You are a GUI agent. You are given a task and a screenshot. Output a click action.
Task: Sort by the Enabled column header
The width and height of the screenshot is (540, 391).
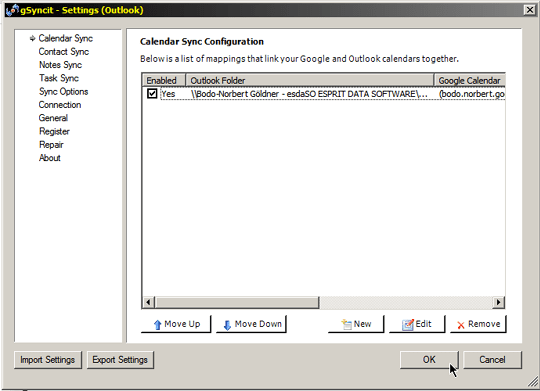pos(164,80)
